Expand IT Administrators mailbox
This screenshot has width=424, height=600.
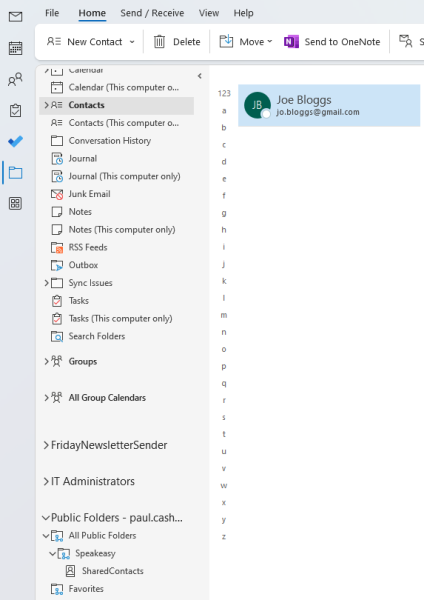point(46,481)
